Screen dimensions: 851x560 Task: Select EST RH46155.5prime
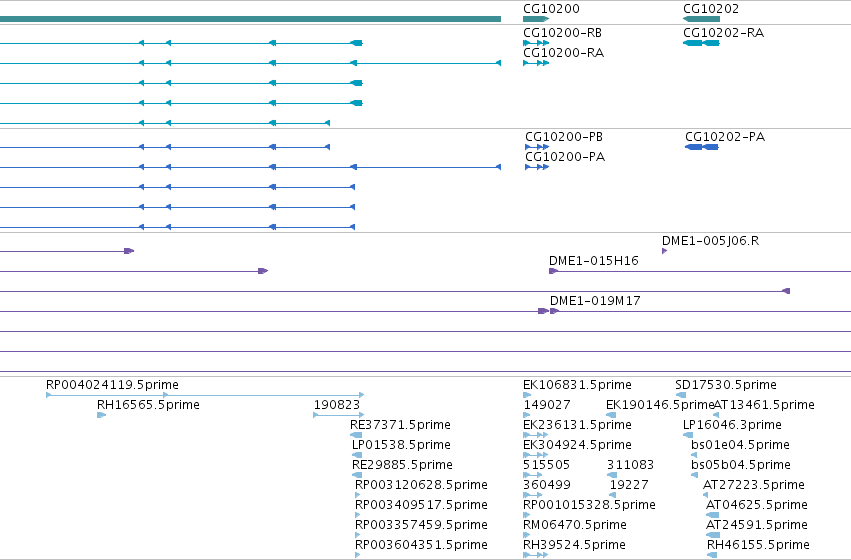coord(758,545)
